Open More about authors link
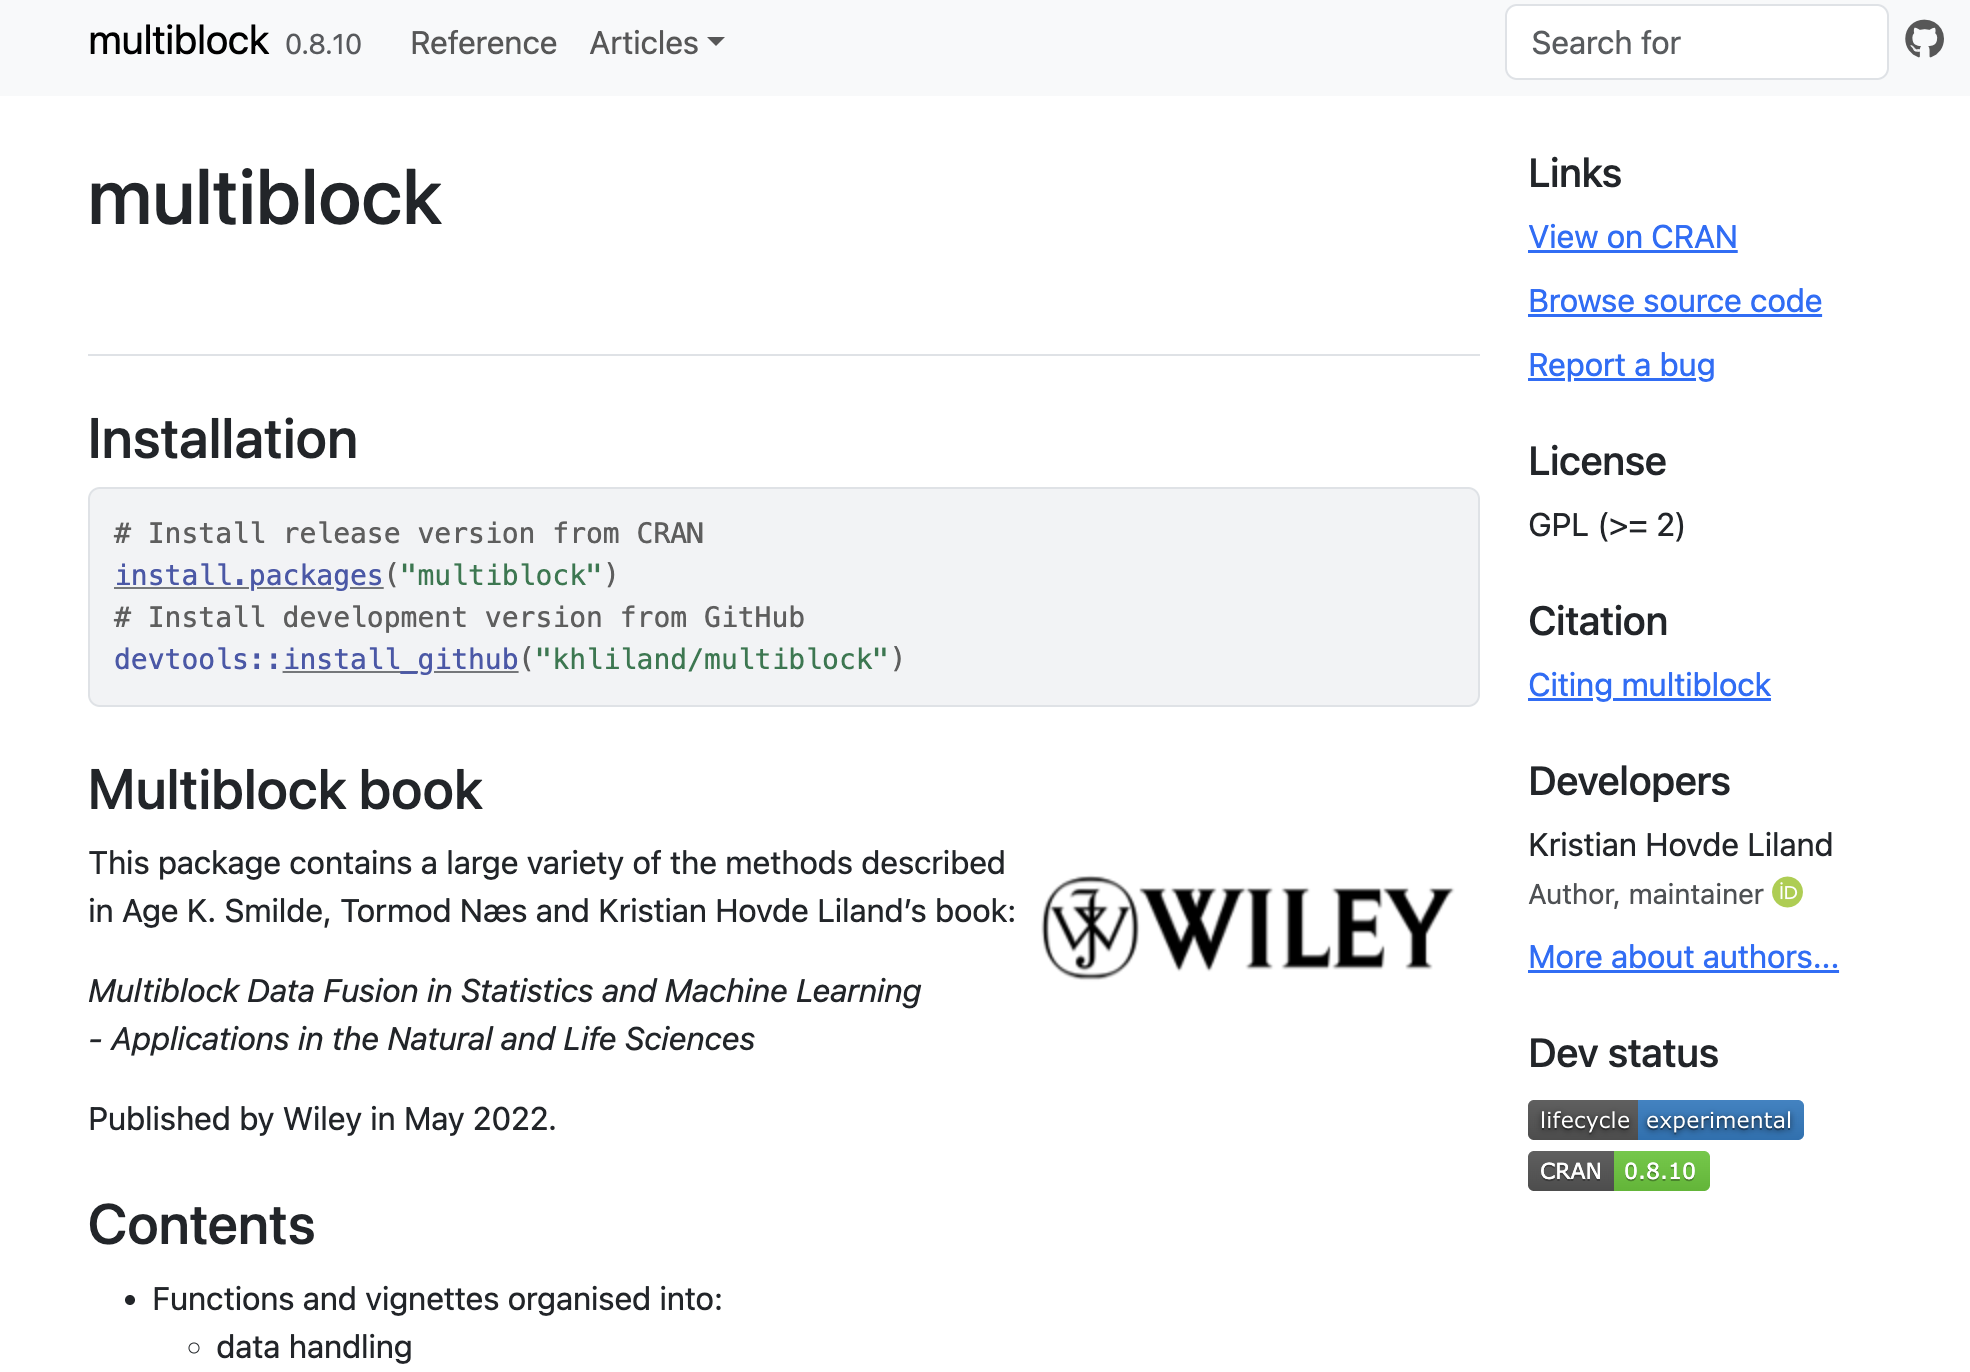This screenshot has width=1970, height=1372. pos(1683,957)
